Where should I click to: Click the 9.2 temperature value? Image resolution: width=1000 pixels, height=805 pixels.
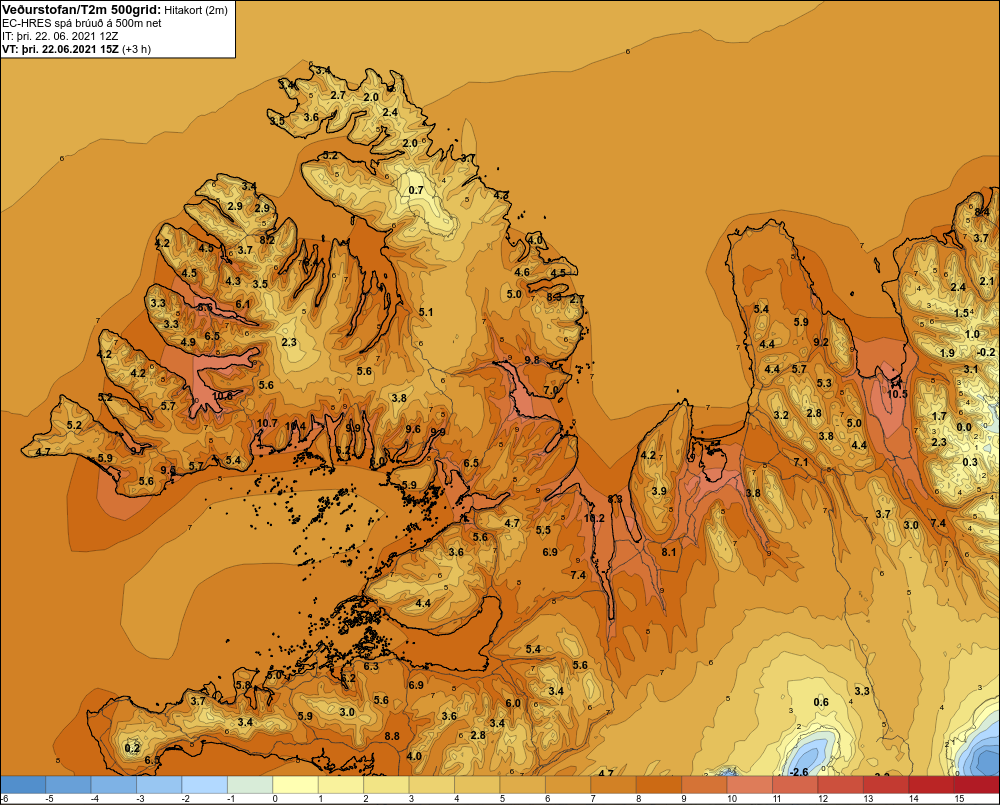tap(821, 342)
